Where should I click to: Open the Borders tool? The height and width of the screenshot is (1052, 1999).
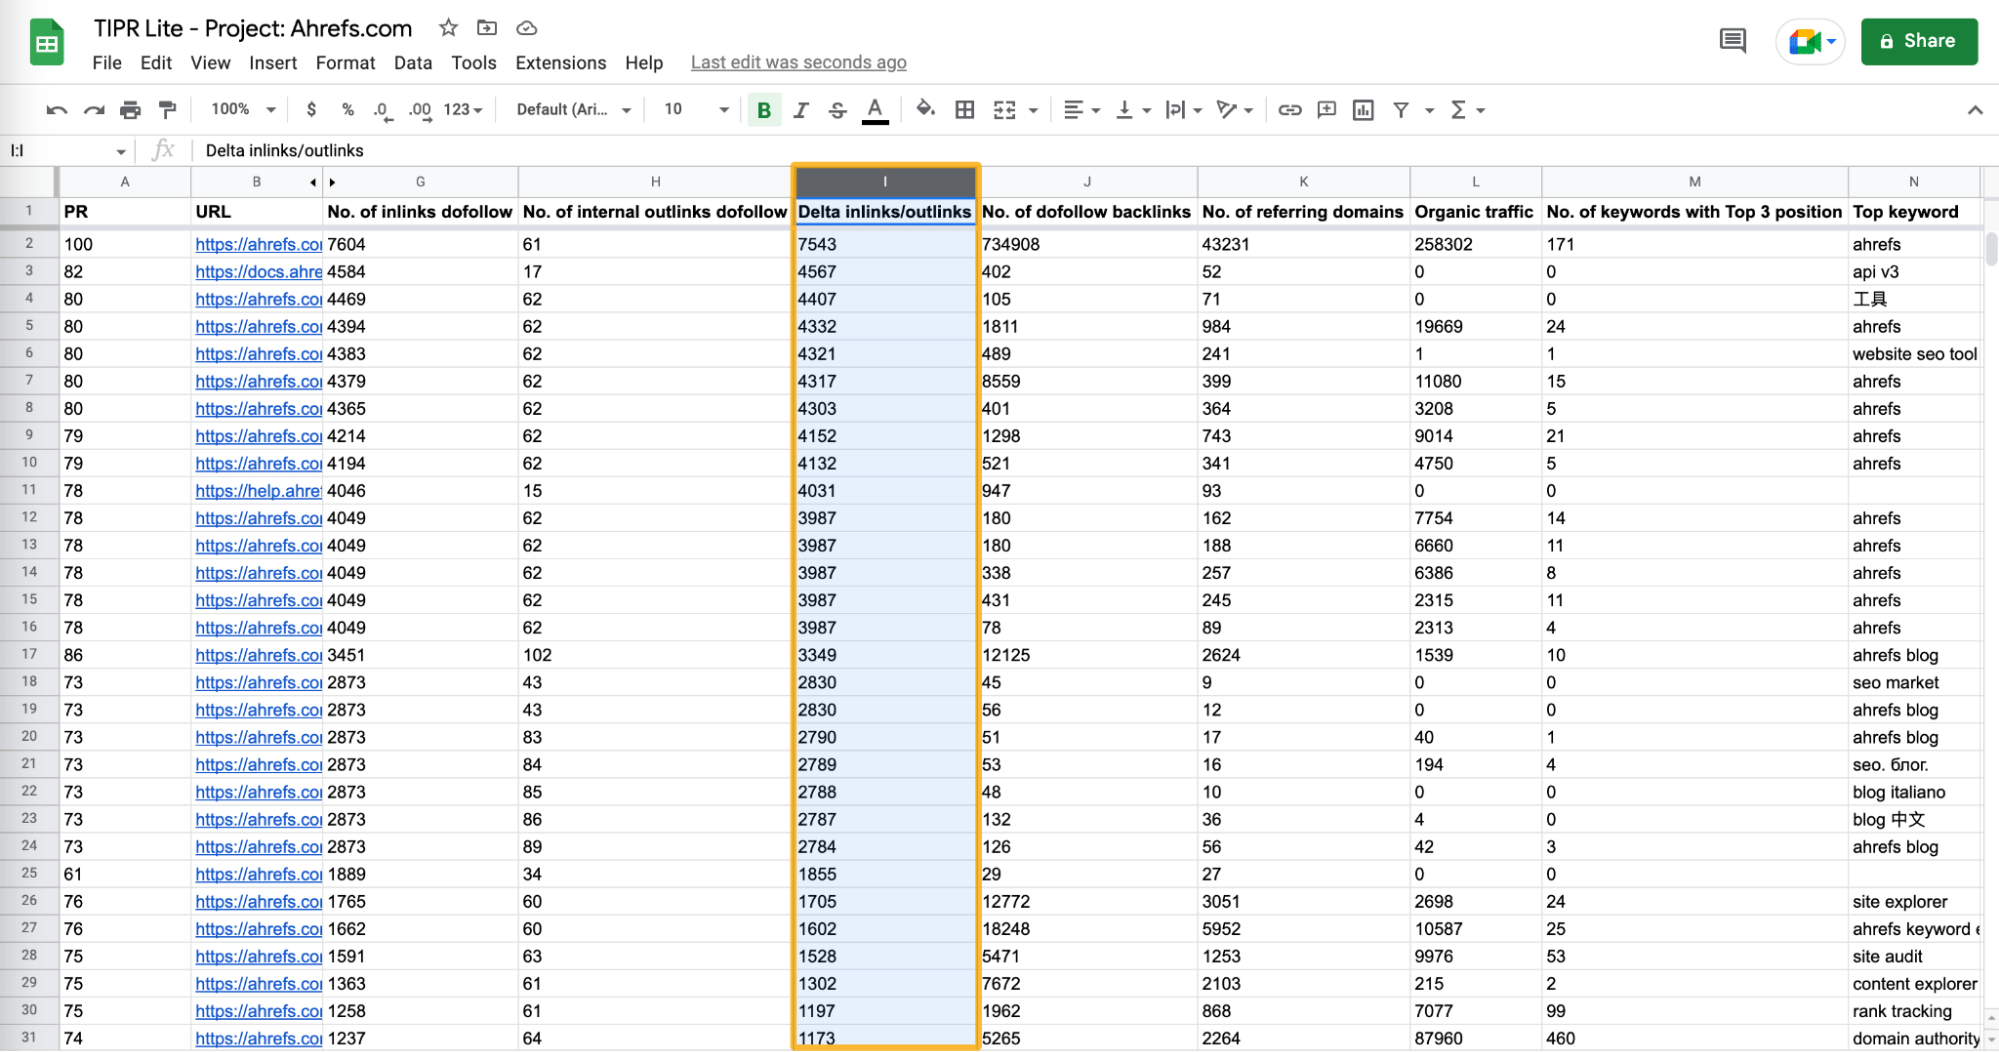(x=964, y=110)
